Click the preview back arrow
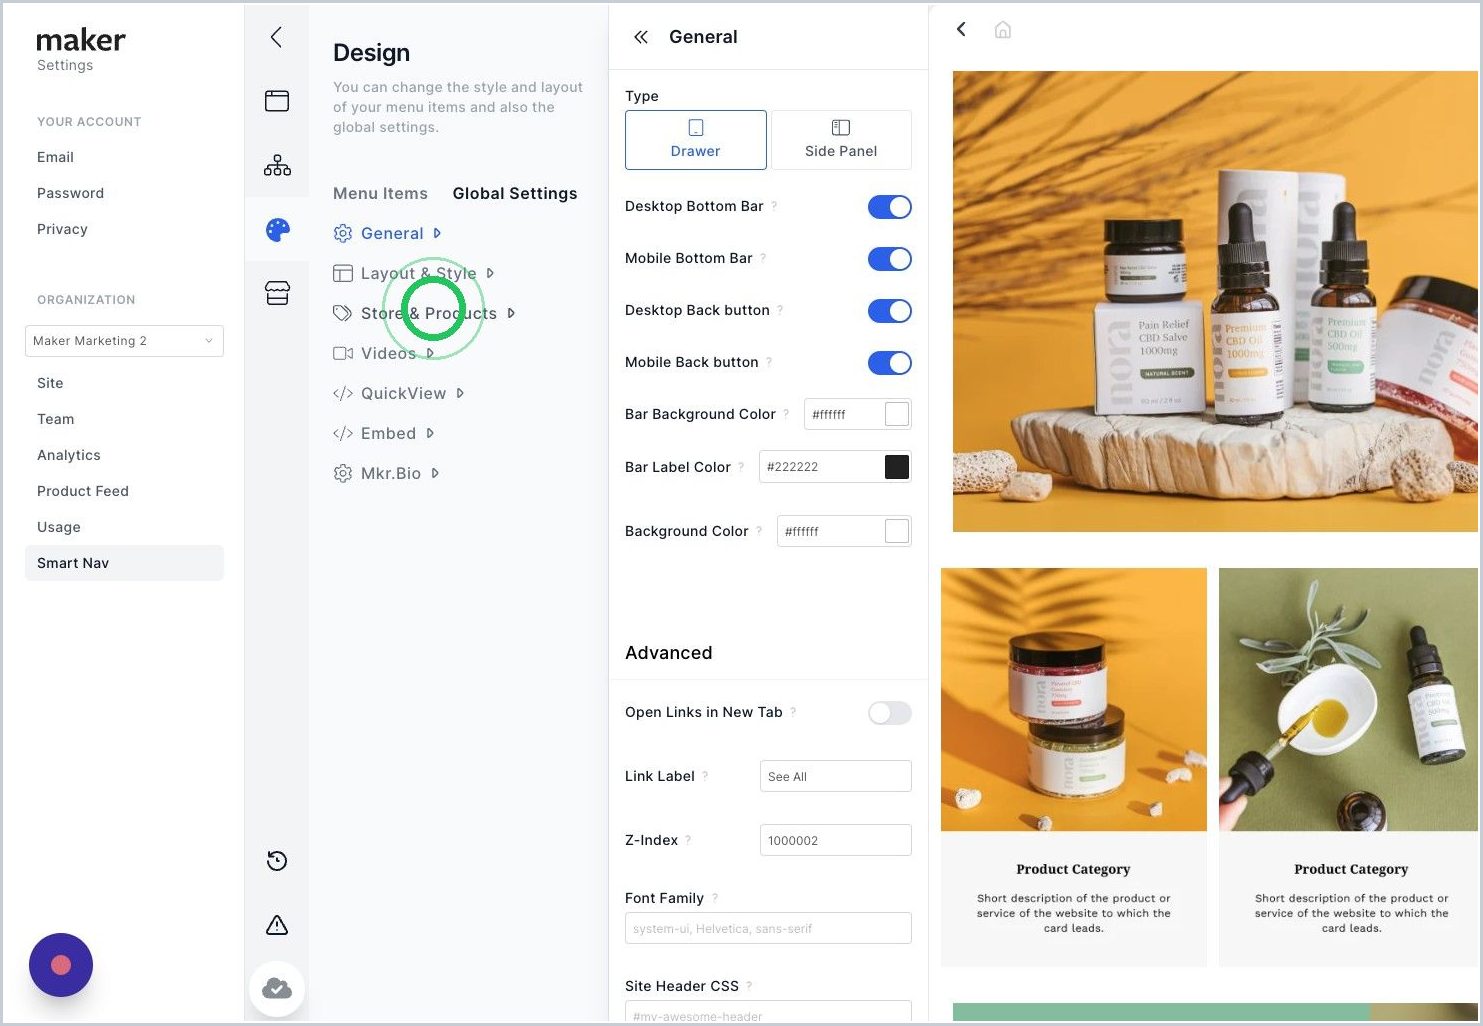1483x1026 pixels. pos(961,29)
